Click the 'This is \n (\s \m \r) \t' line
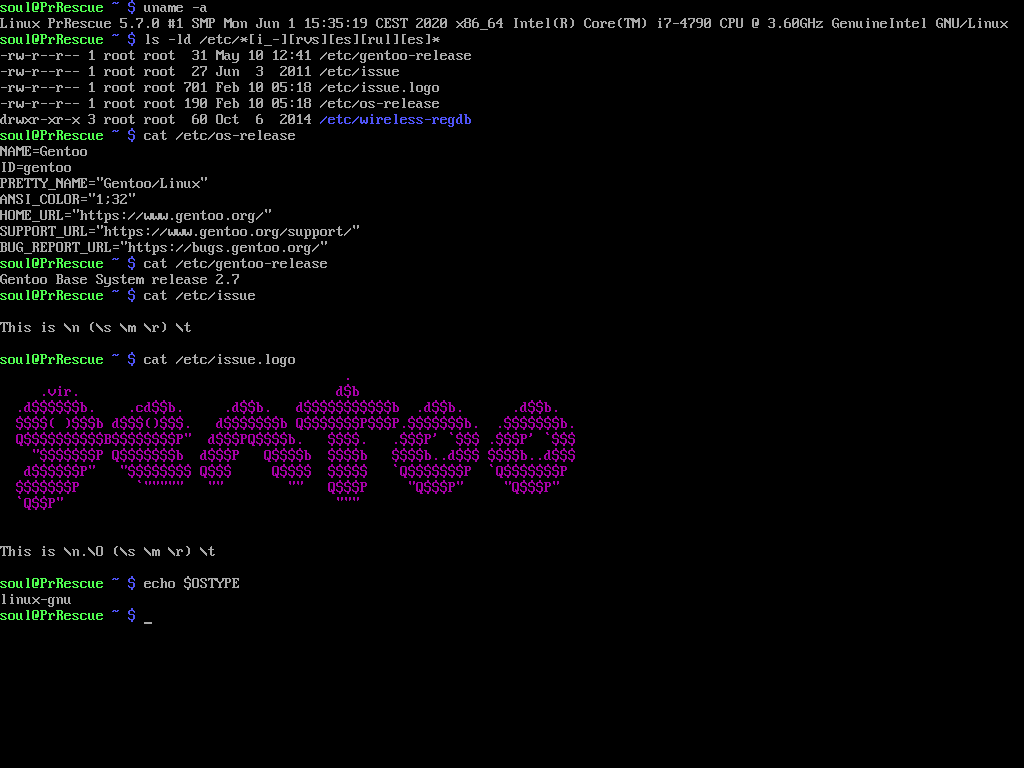The image size is (1024, 768). [x=96, y=328]
